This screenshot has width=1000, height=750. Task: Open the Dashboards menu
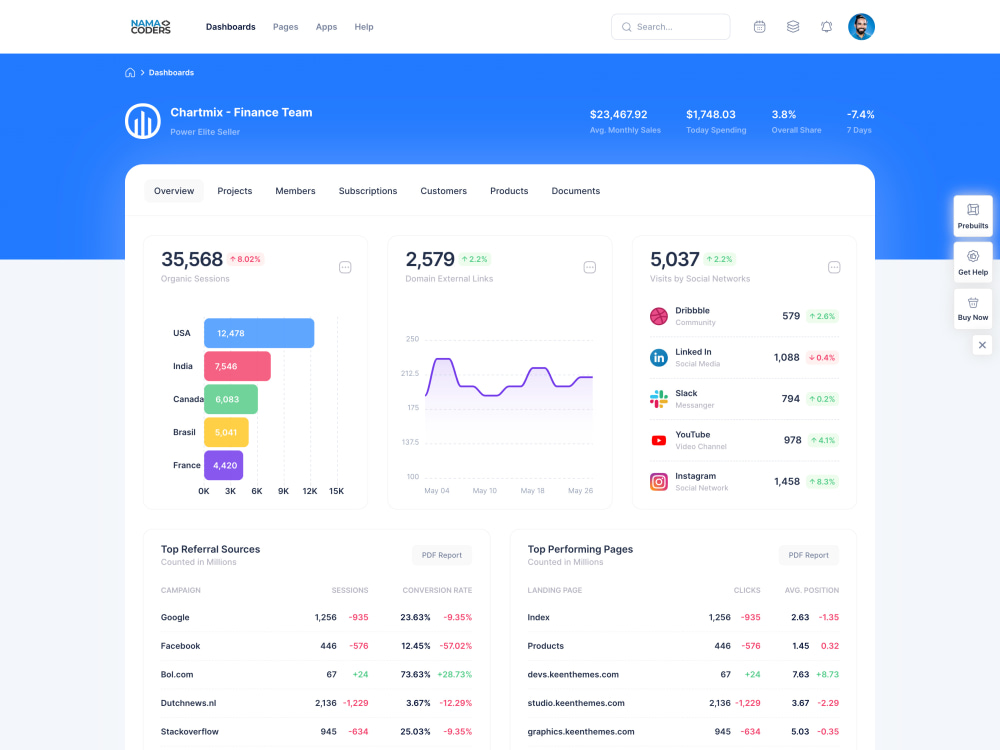[x=230, y=27]
